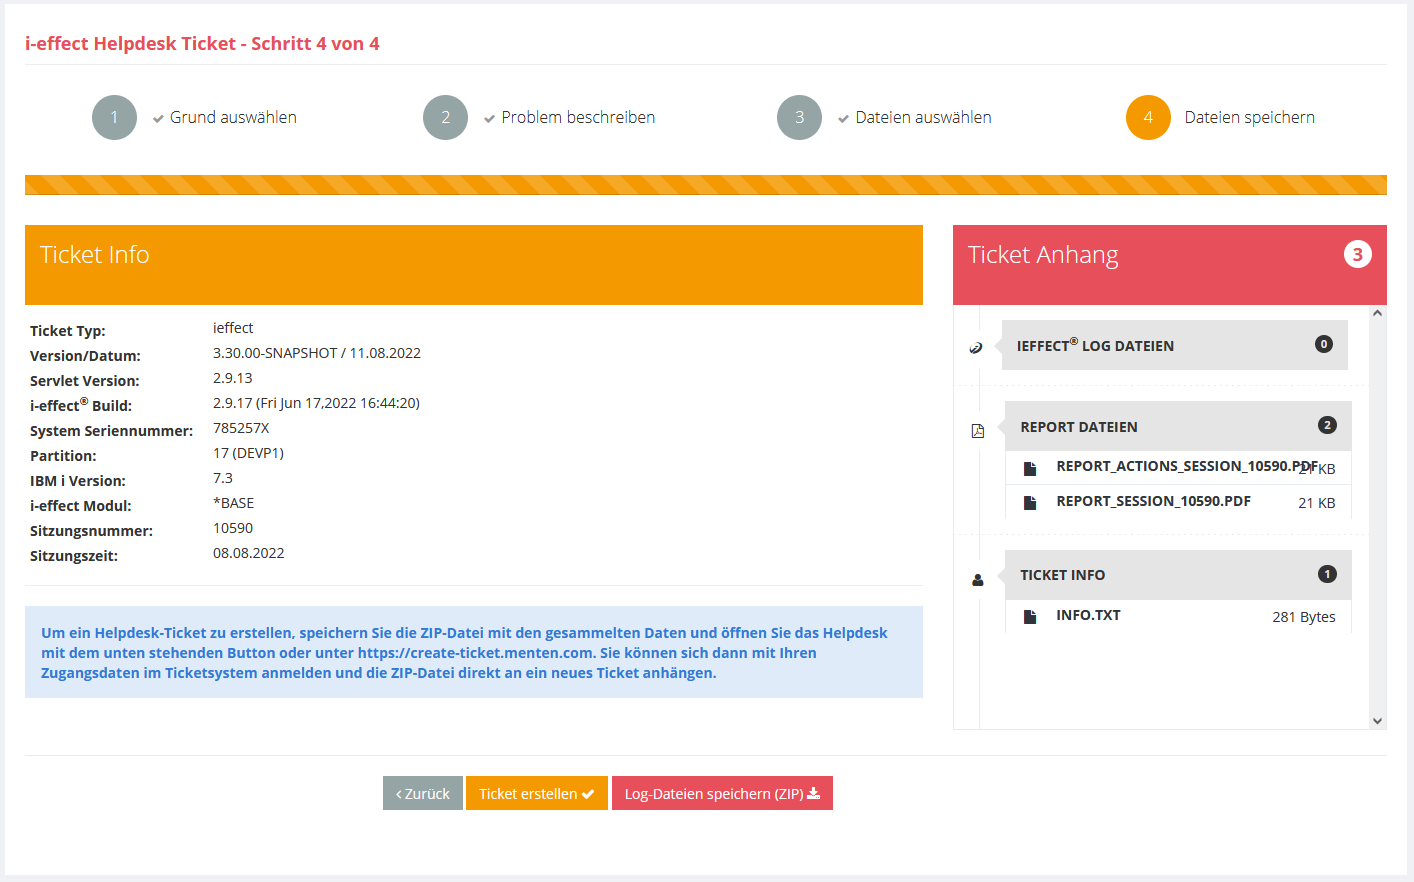The height and width of the screenshot is (882, 1414).
Task: Click the i-effect log files timeline icon
Action: 977,347
